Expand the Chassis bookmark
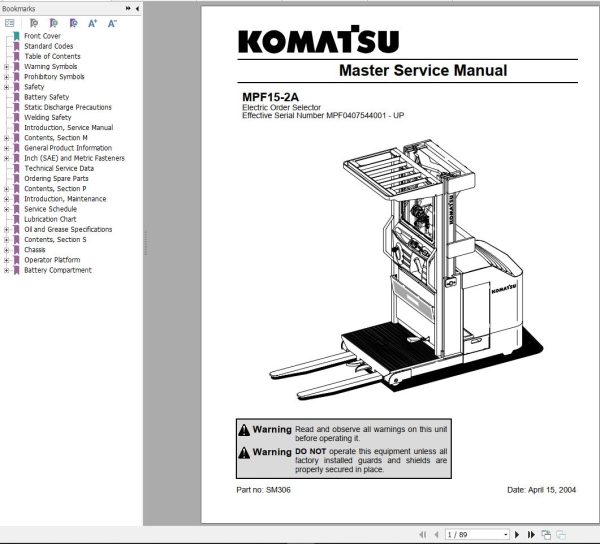The height and width of the screenshot is (544, 600). [x=6, y=250]
